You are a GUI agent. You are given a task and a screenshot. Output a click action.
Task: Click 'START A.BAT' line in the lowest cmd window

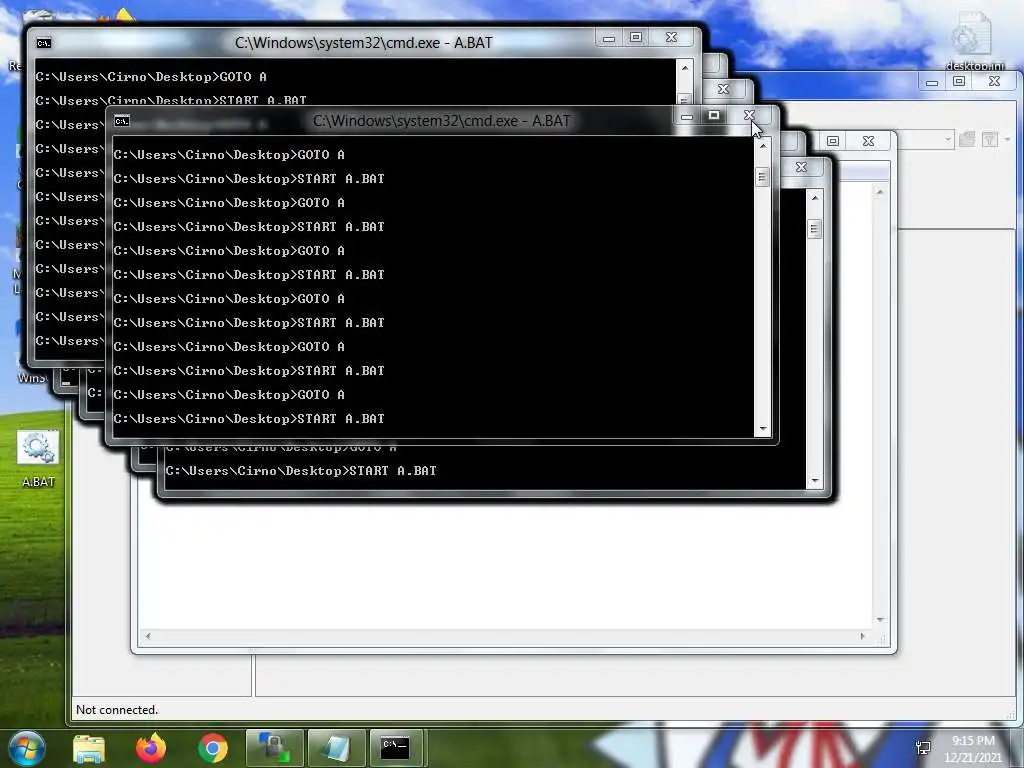tap(300, 471)
